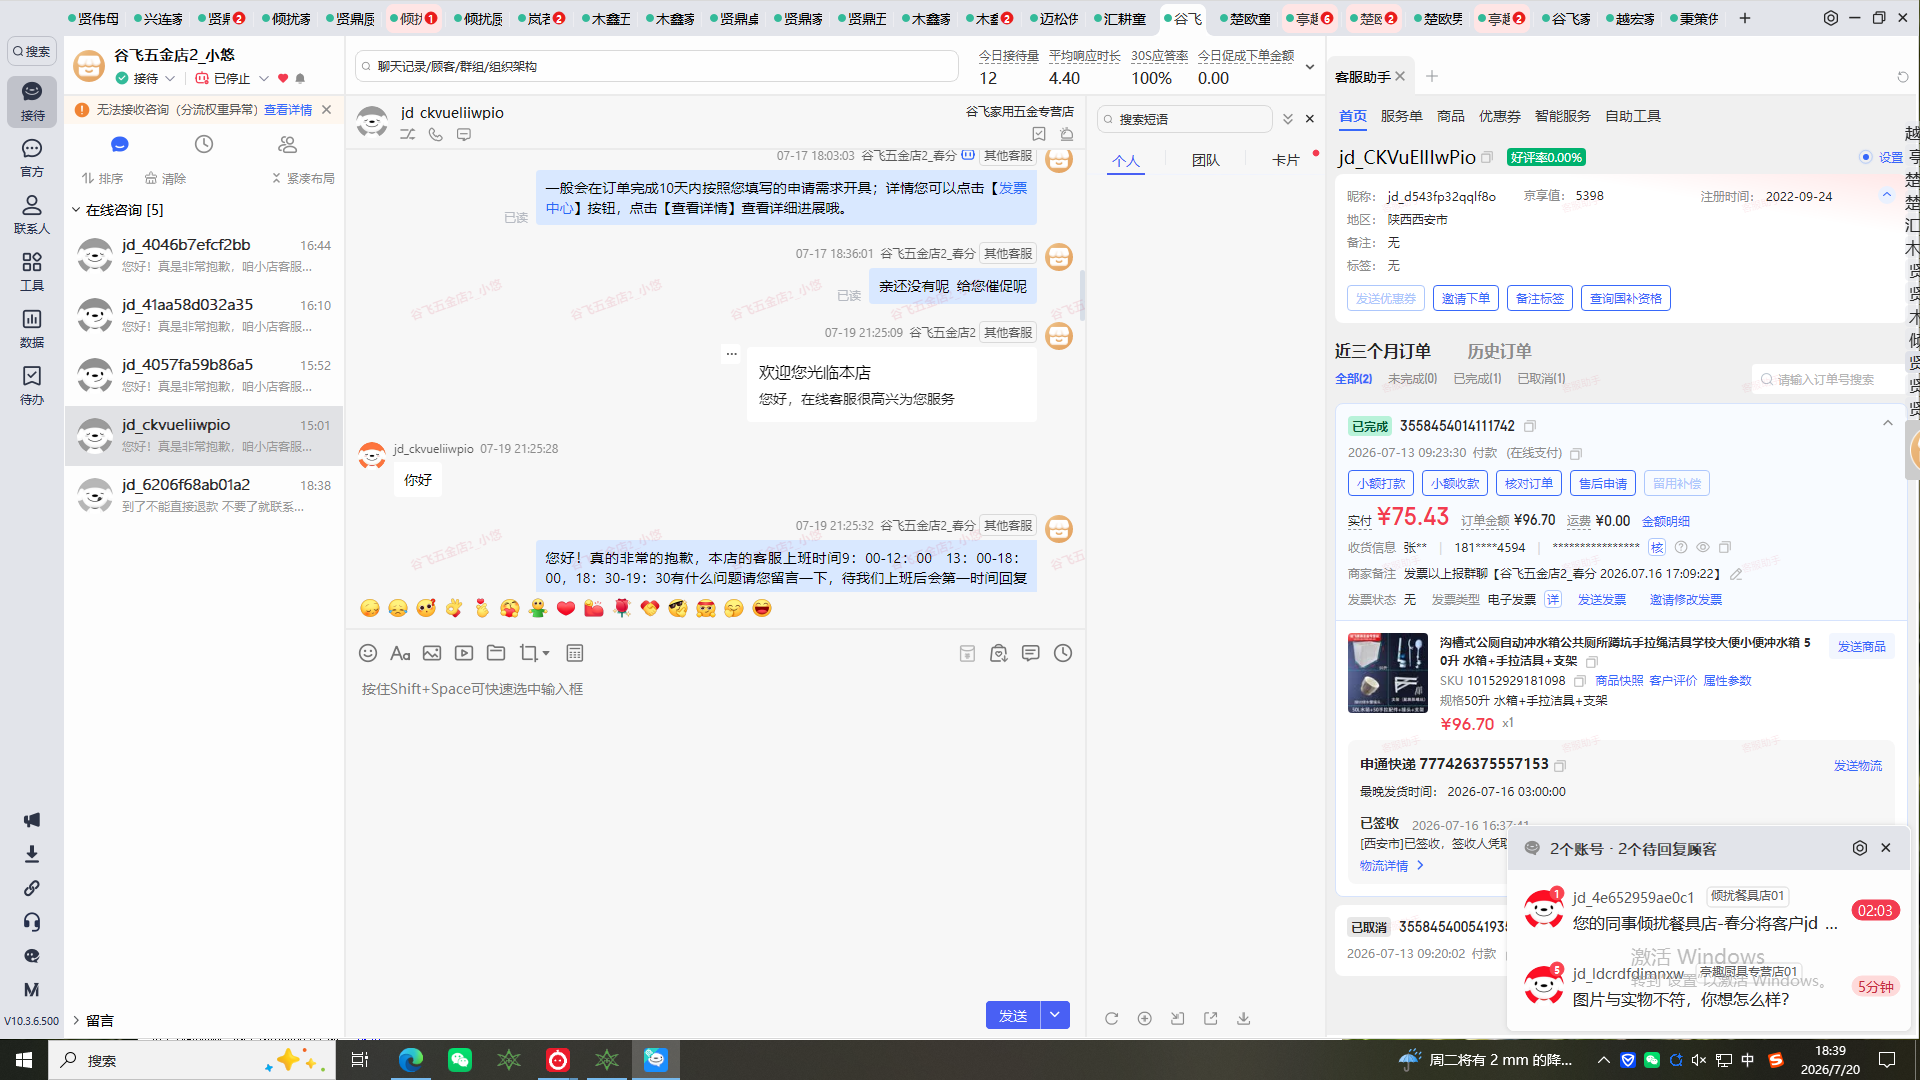Click the 发送发票 link
This screenshot has width=1920, height=1080.
(1602, 600)
